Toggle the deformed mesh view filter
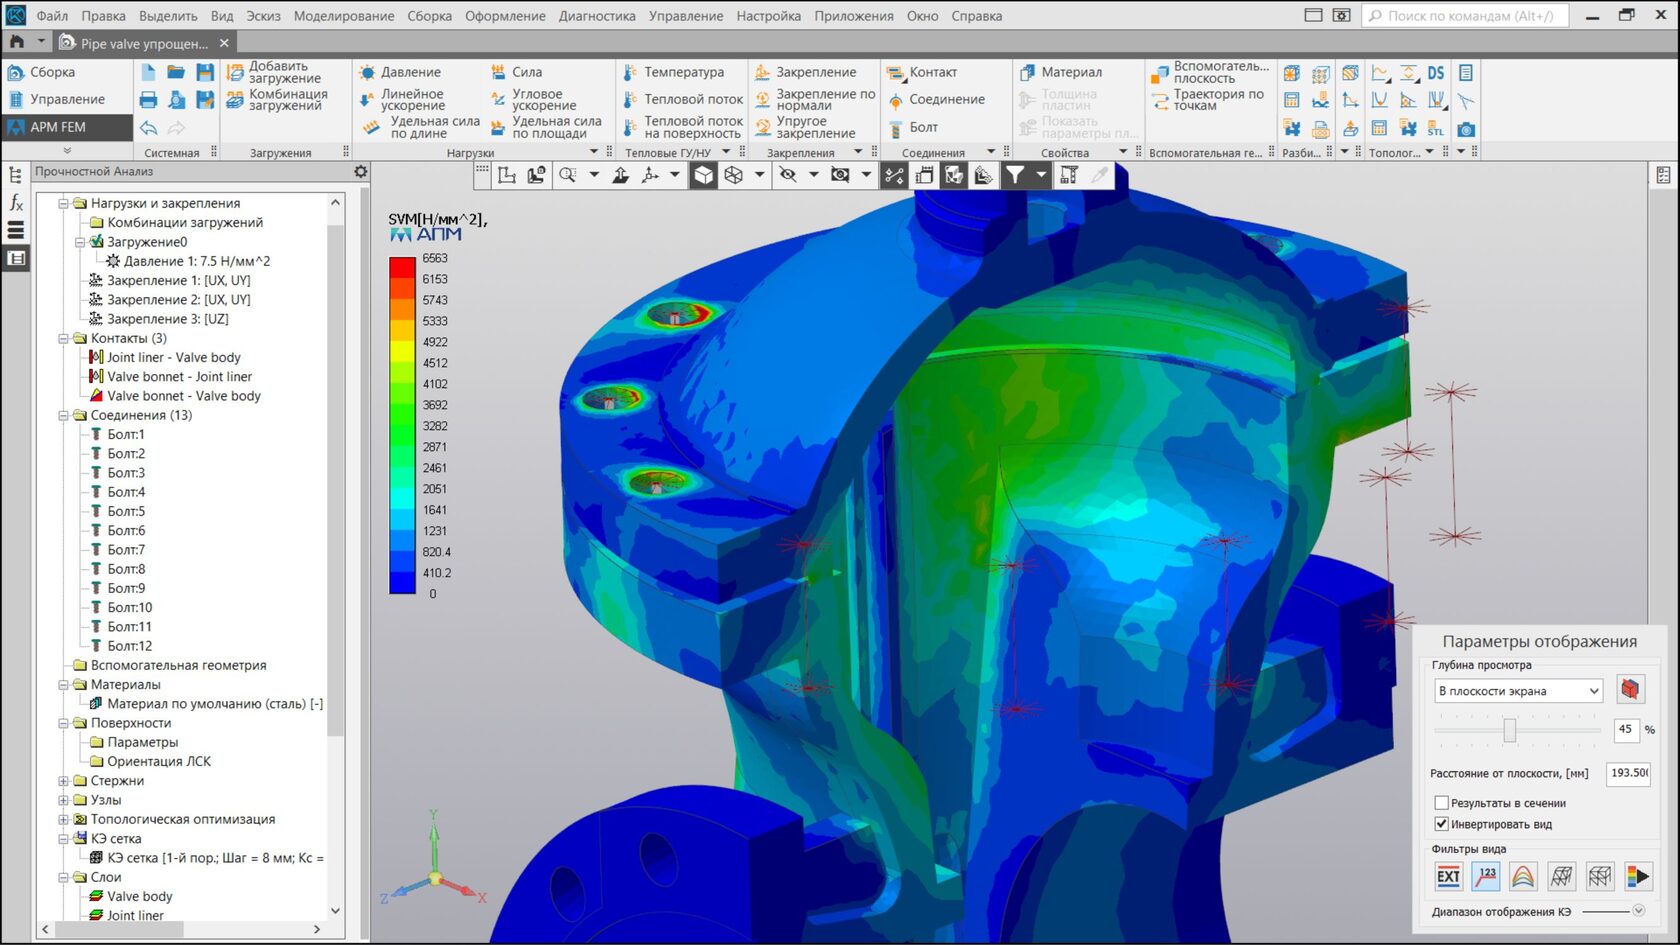This screenshot has width=1680, height=945. [x=1561, y=877]
